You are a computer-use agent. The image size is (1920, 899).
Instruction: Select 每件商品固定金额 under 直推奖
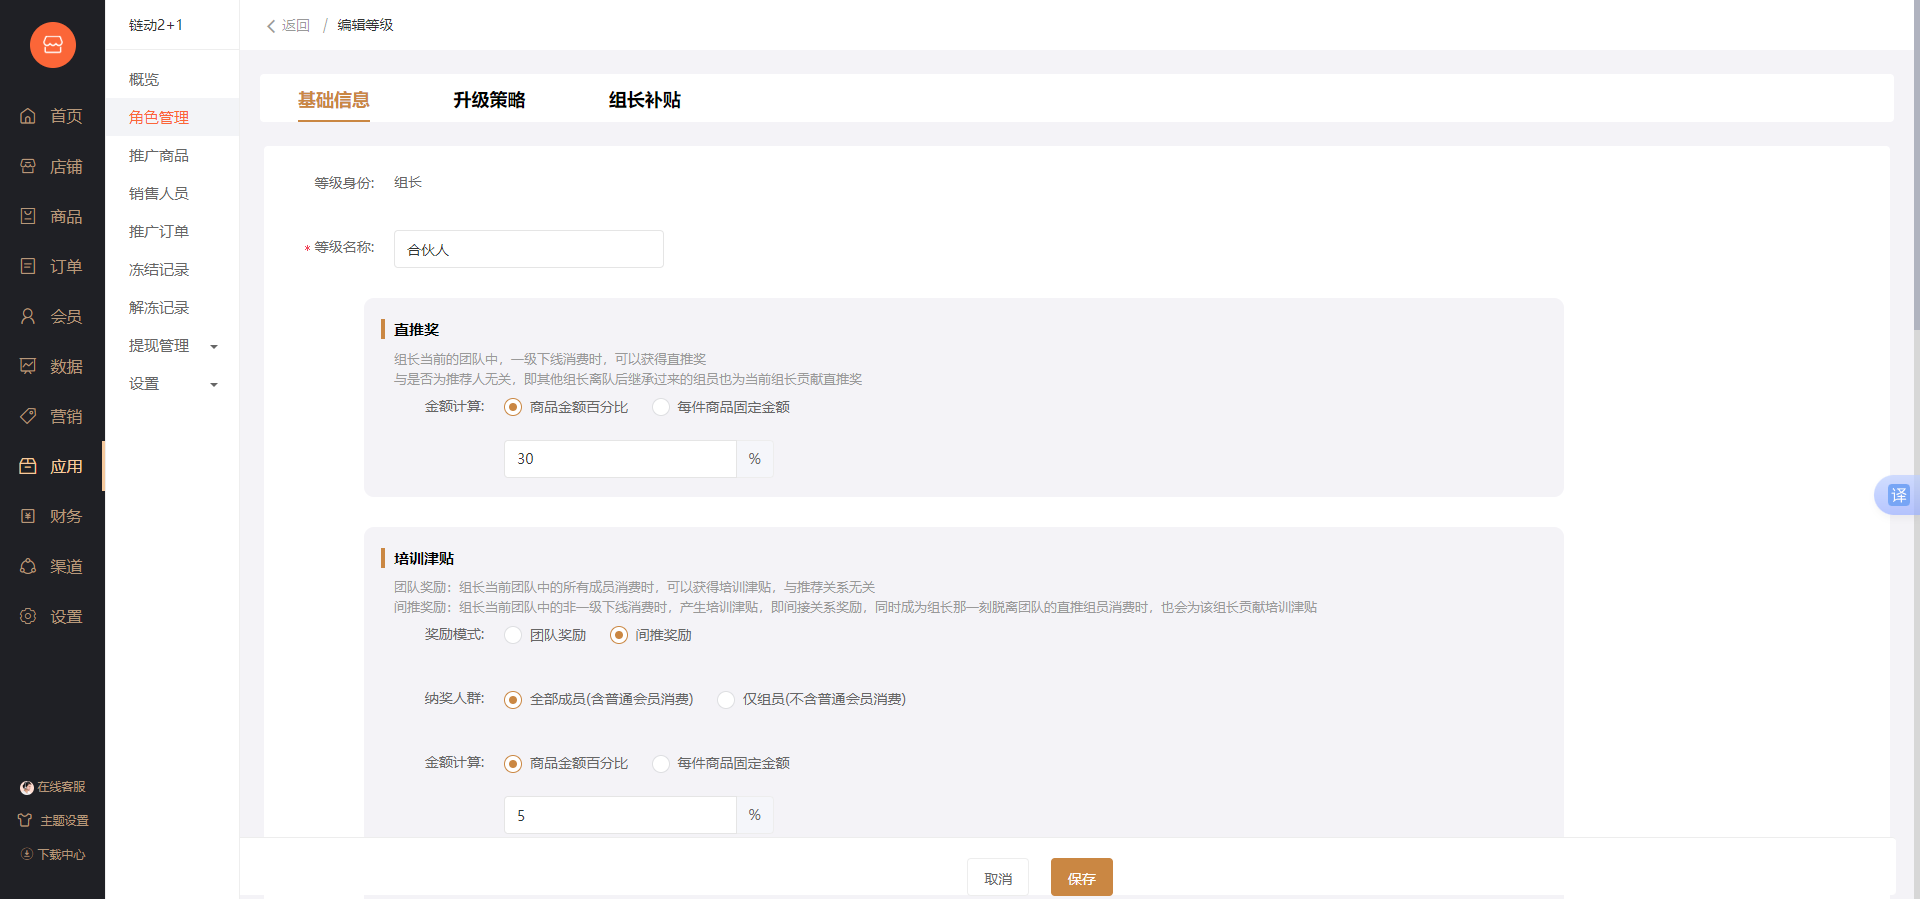click(x=661, y=407)
